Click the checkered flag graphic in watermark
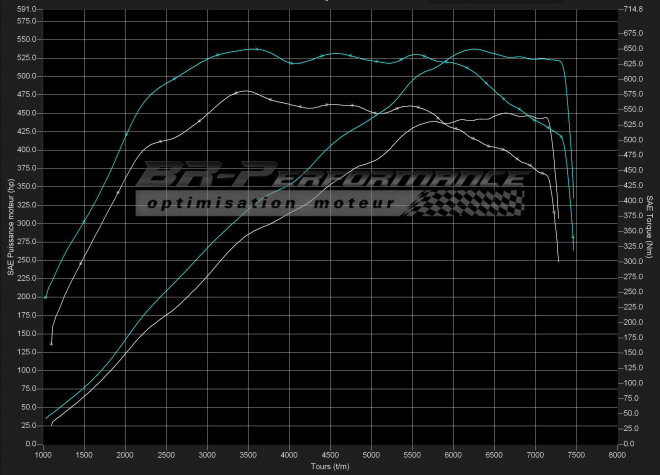This screenshot has width=660, height=475. coord(470,202)
